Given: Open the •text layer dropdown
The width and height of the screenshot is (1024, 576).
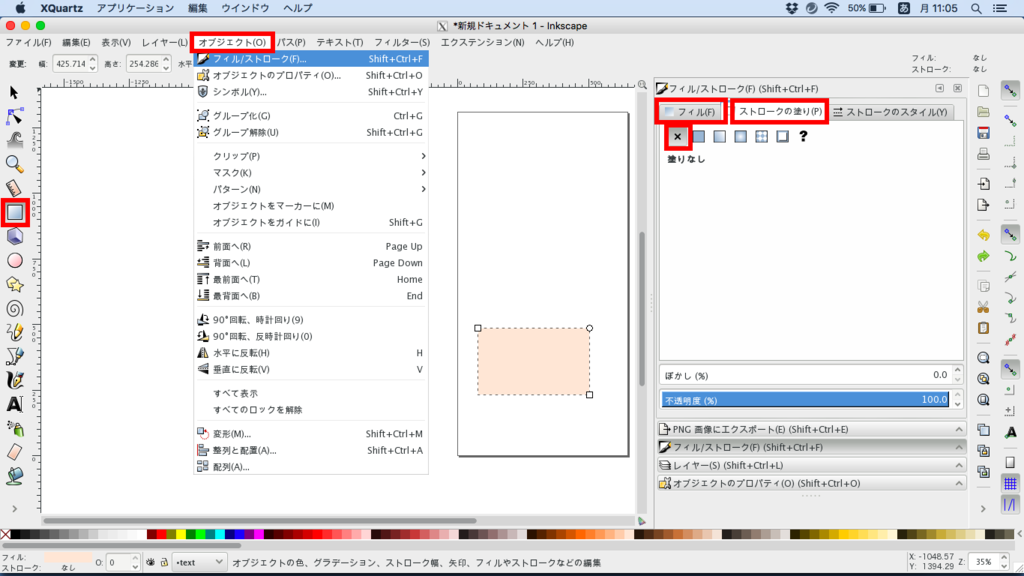Looking at the screenshot, I should click(x=199, y=562).
